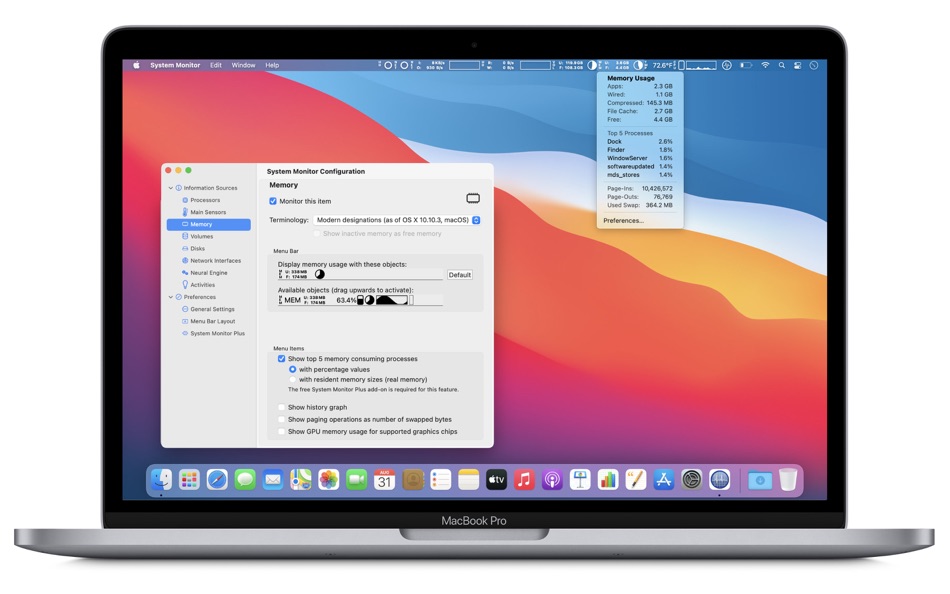
Task: Toggle Monitor this item checkbox
Action: coord(273,201)
